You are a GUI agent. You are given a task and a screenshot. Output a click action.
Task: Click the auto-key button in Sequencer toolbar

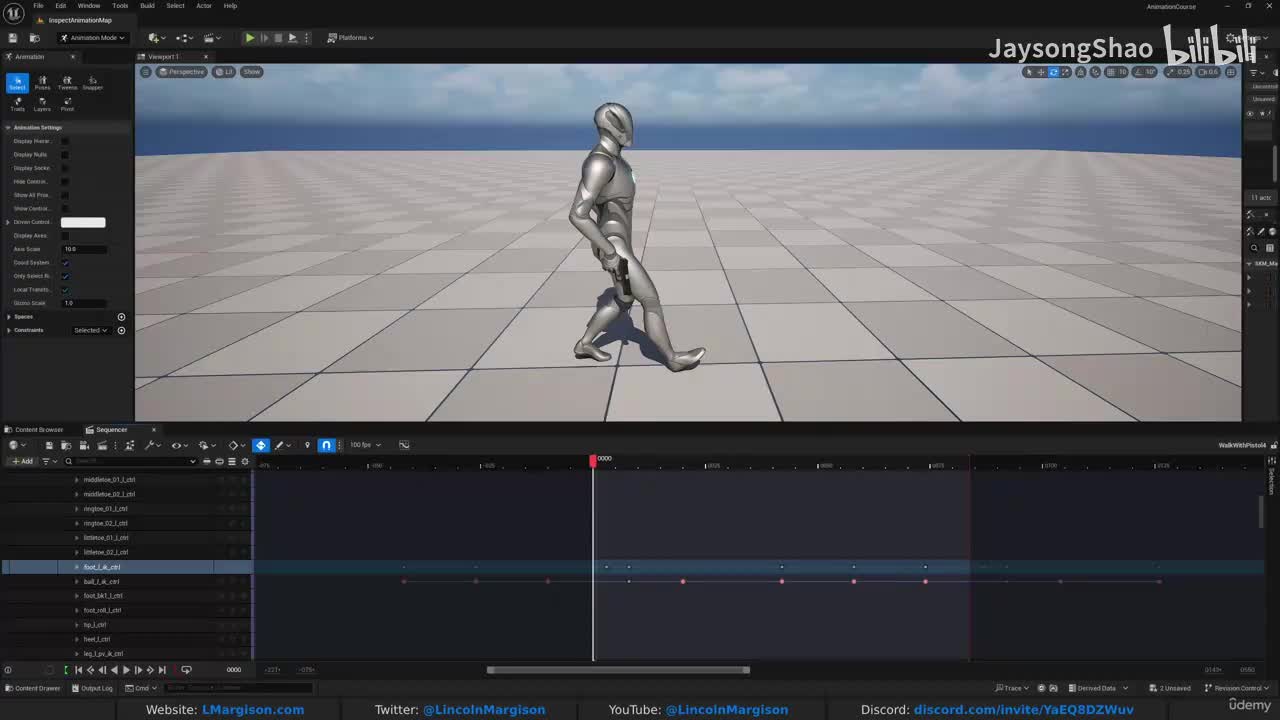click(261, 445)
